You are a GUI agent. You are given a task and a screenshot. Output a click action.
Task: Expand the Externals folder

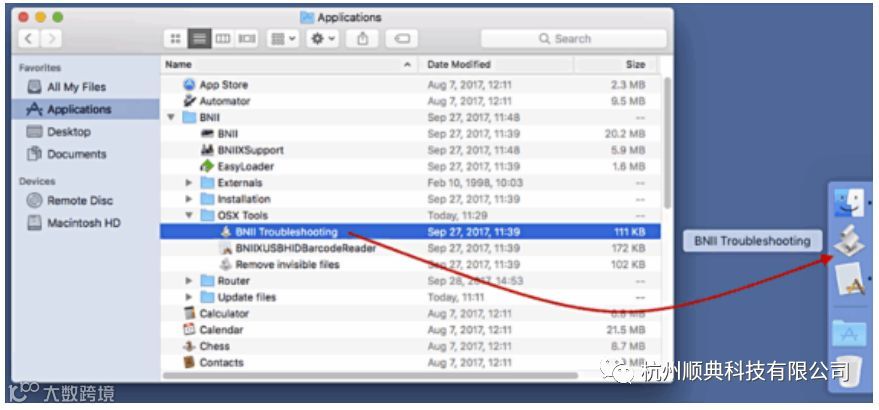pos(189,183)
